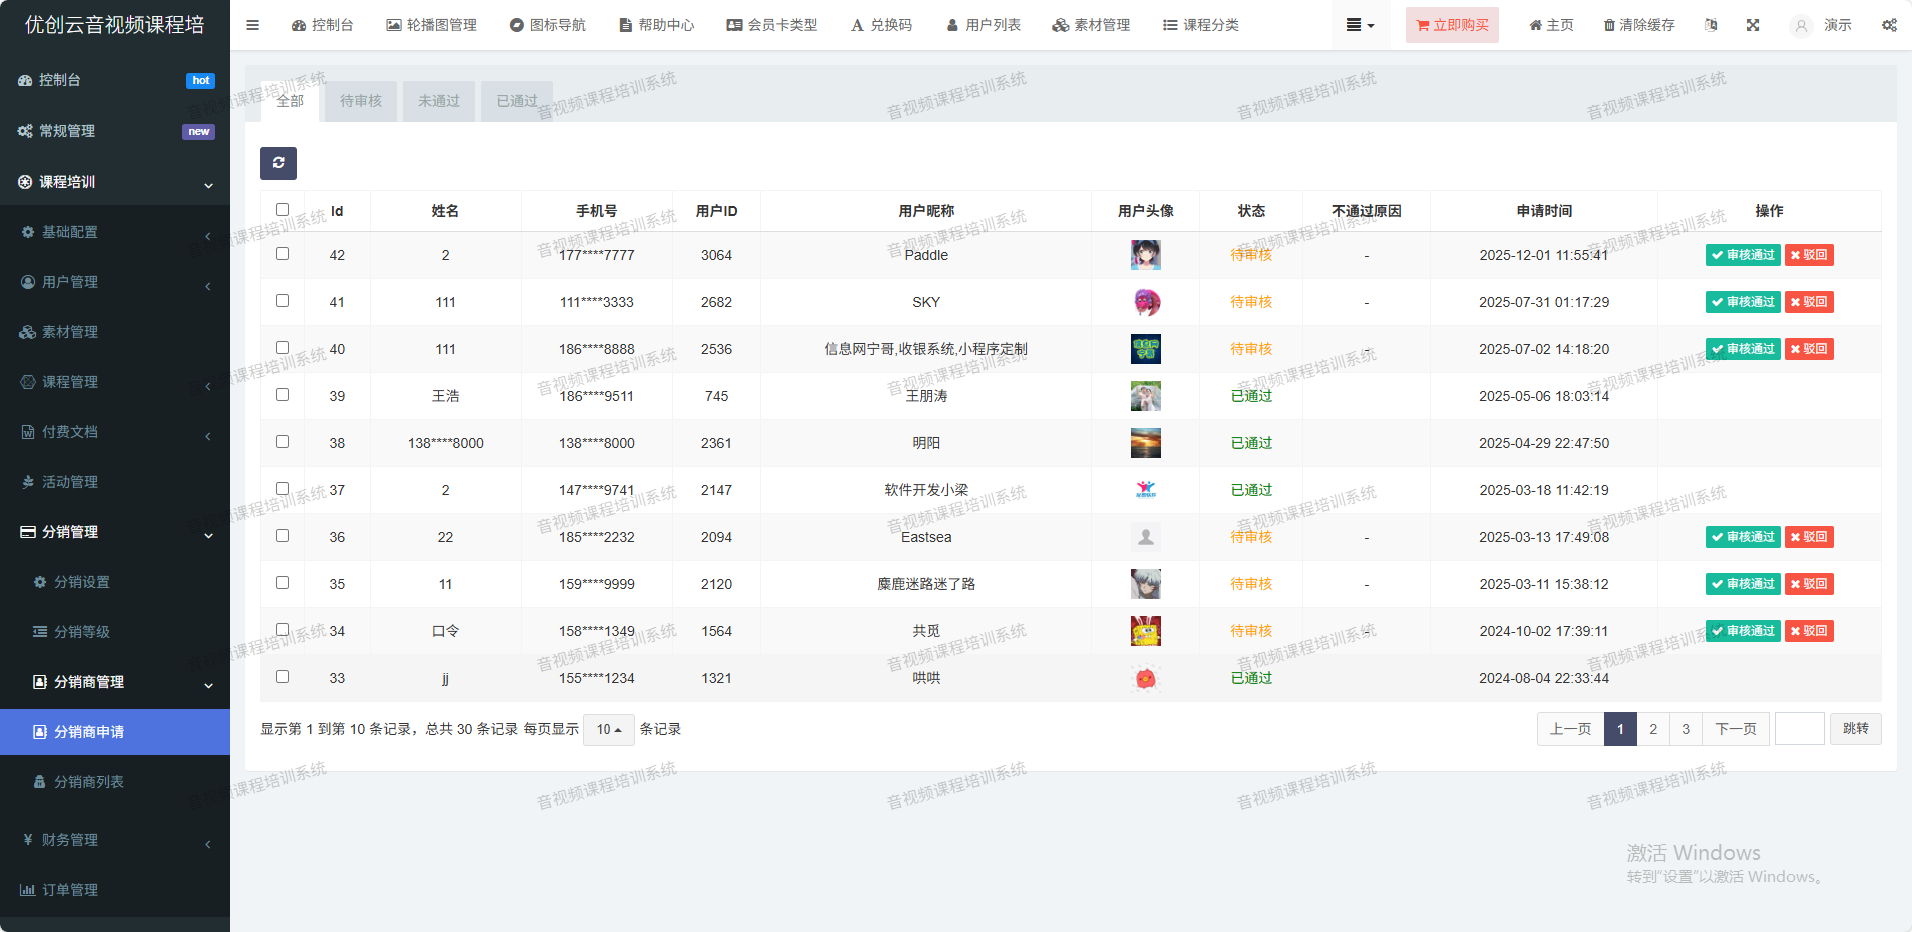Open 控制台 in the left sidebar
The height and width of the screenshot is (932, 1912).
click(60, 80)
